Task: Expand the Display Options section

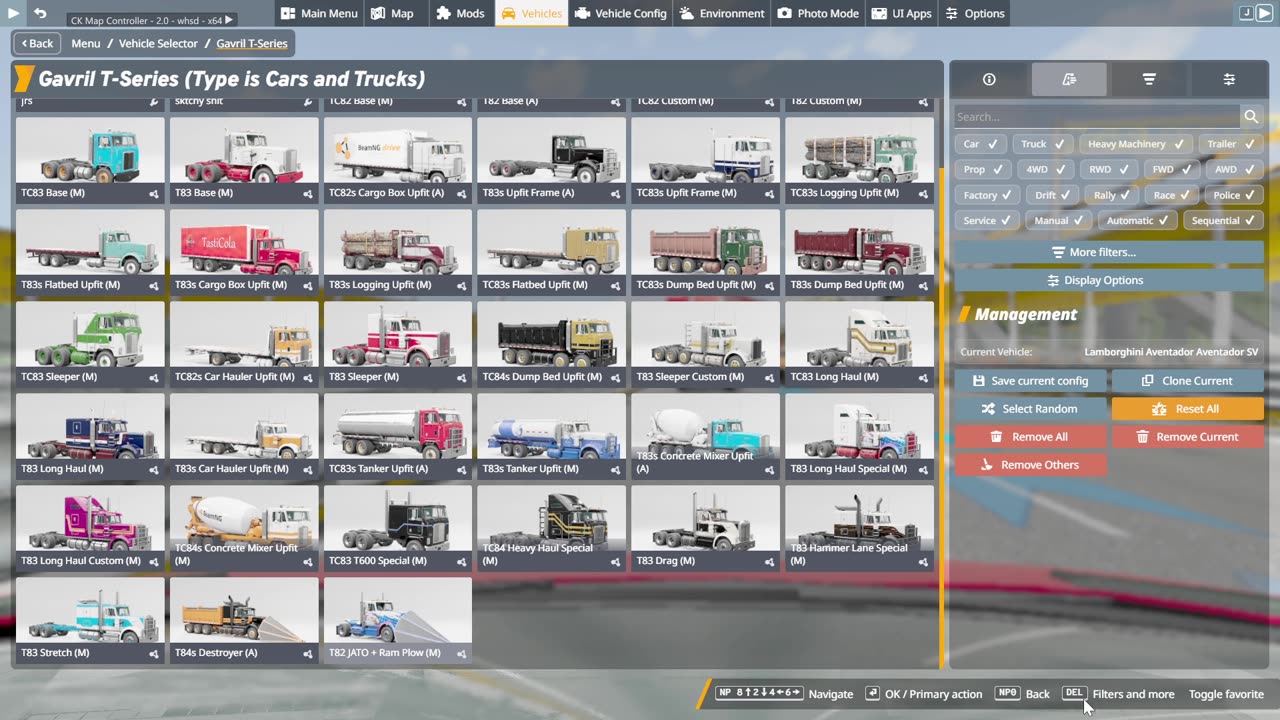Action: [x=1109, y=280]
